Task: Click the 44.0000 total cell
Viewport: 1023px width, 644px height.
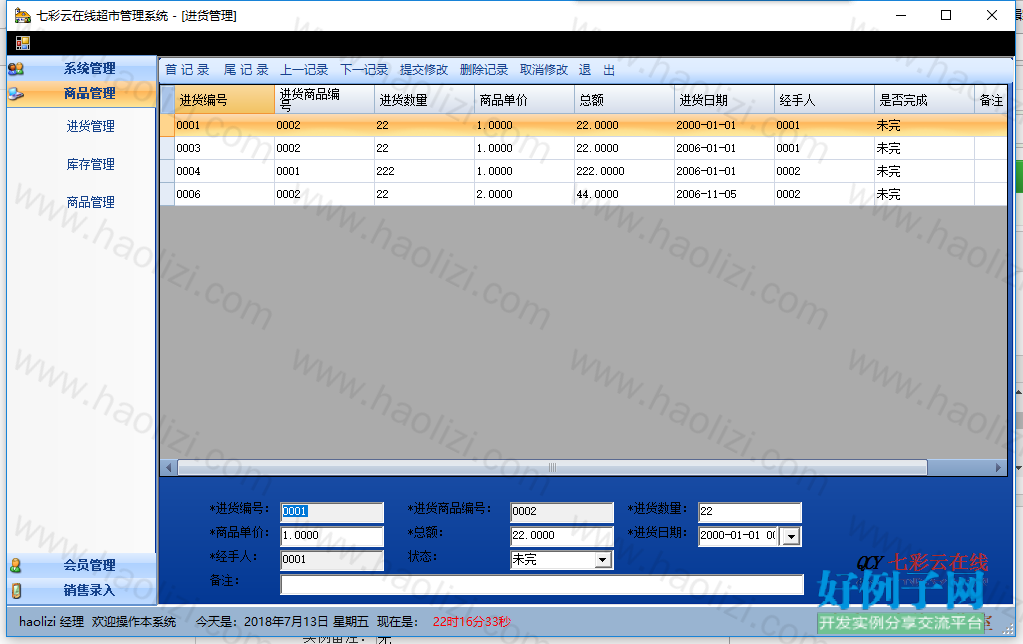Action: pyautogui.click(x=624, y=194)
